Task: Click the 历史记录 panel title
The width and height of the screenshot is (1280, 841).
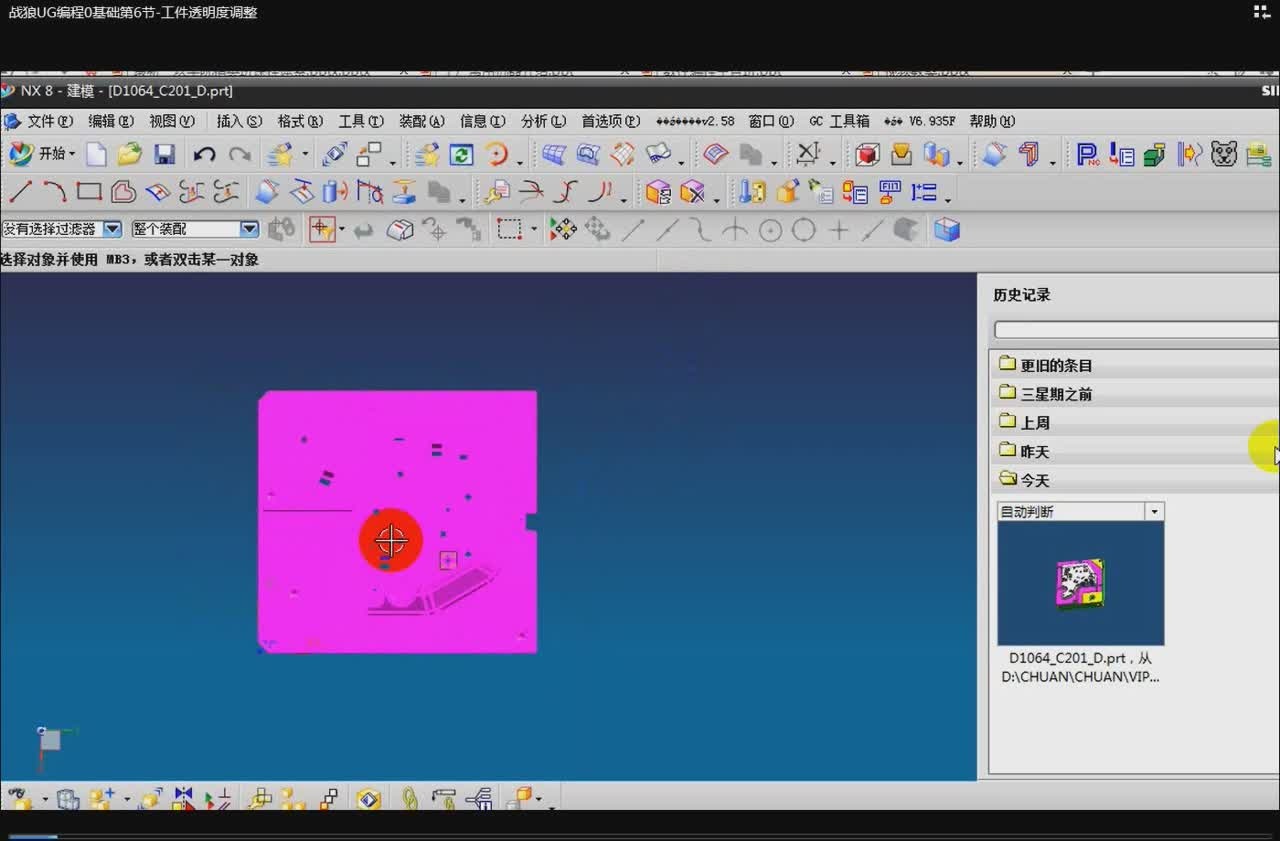Action: (x=1022, y=295)
